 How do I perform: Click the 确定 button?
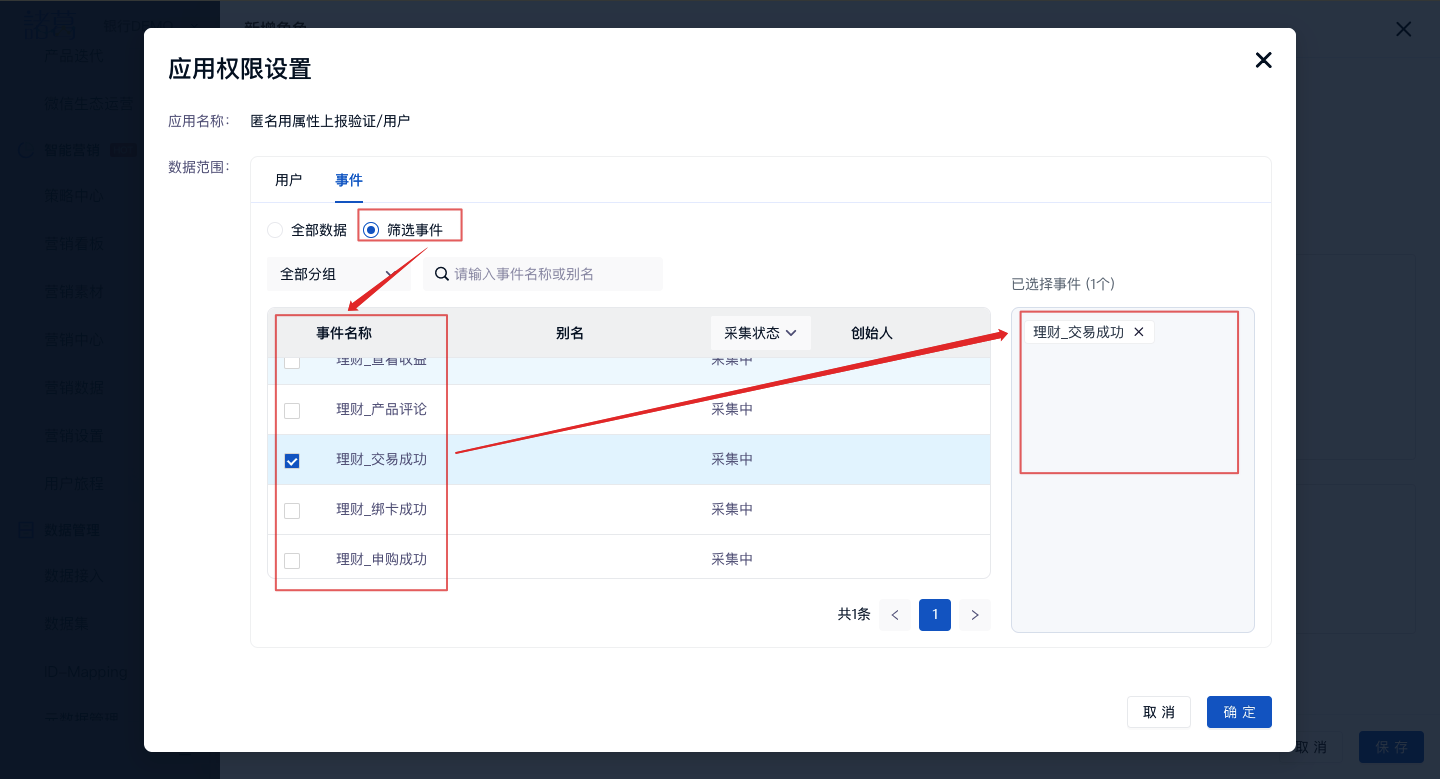click(1239, 712)
